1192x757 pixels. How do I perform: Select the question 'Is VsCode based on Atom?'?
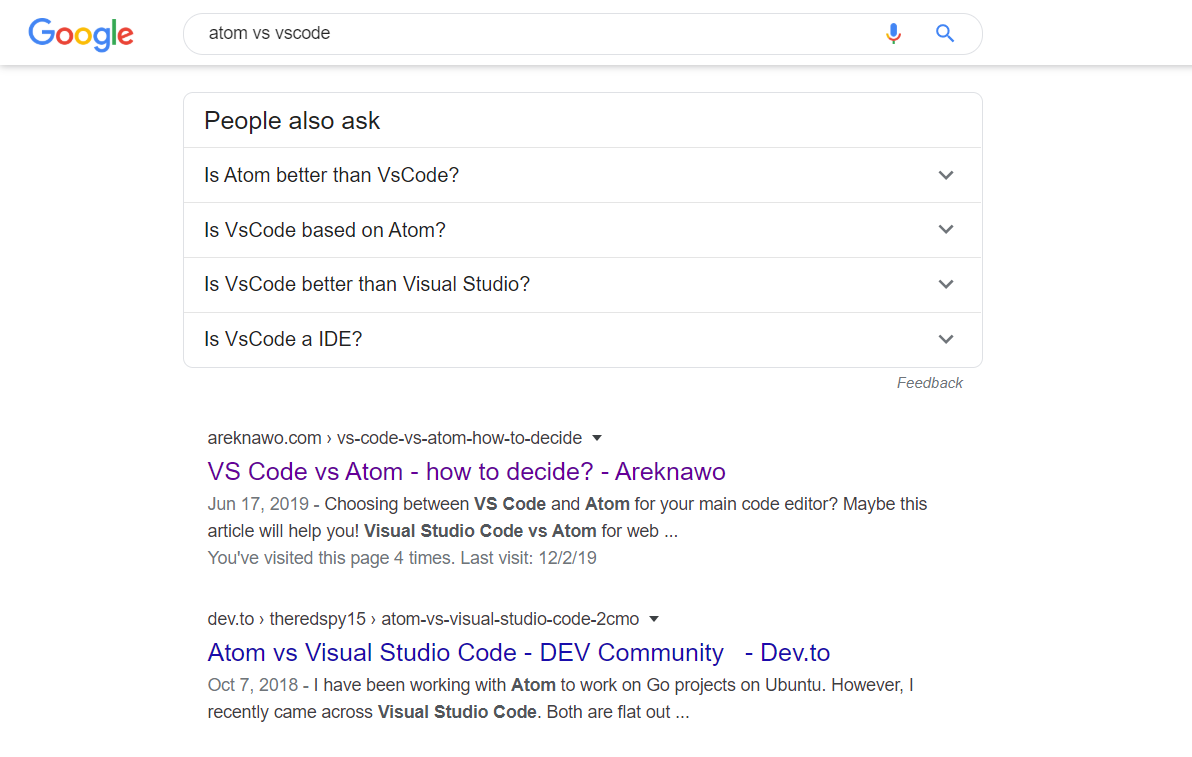tap(325, 230)
